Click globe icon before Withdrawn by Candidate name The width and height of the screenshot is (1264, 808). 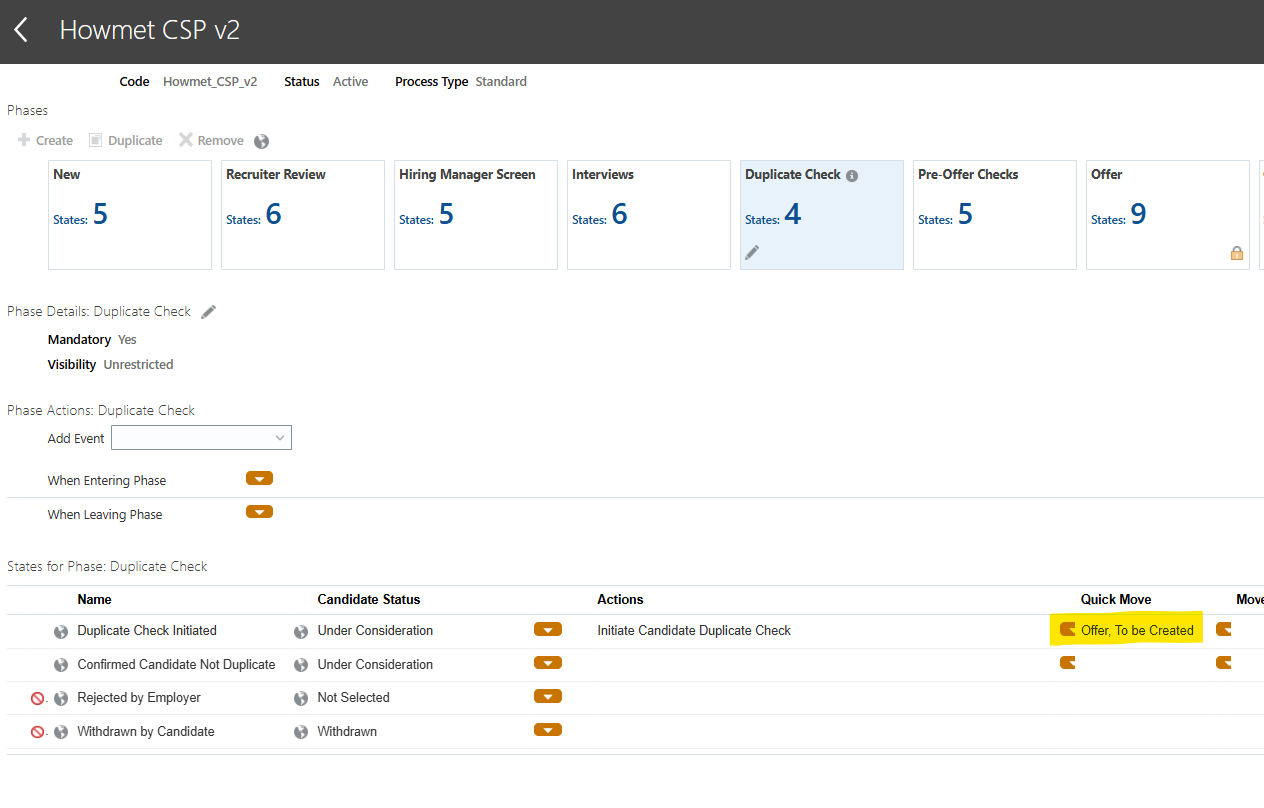(61, 732)
